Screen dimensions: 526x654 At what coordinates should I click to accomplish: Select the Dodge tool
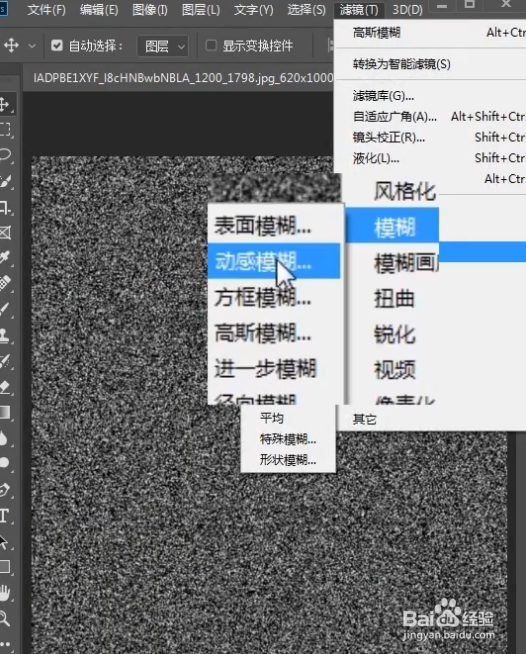[x=4, y=463]
